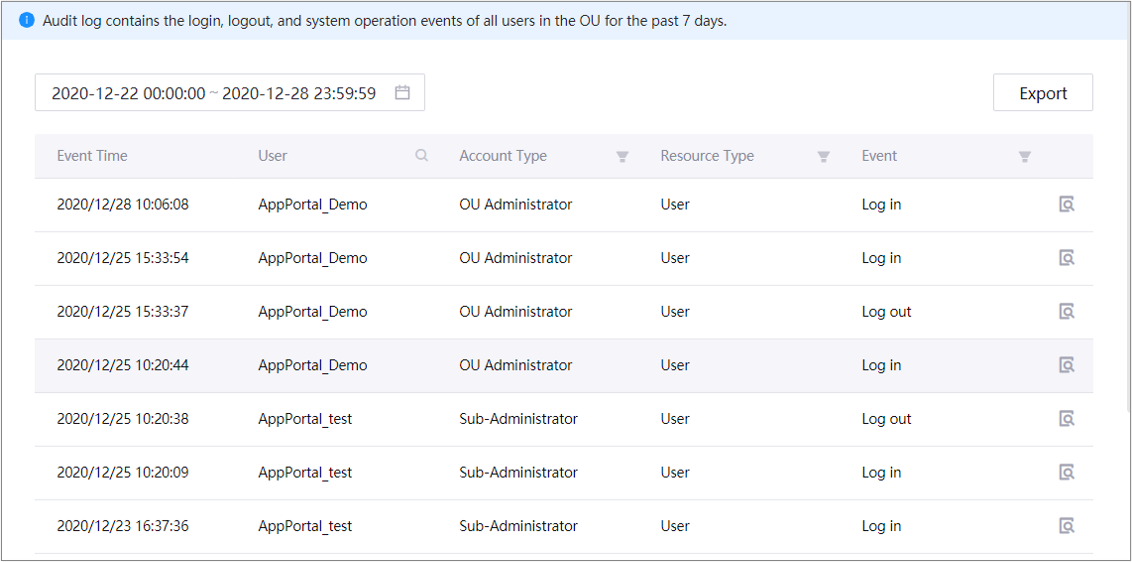
Task: Select the Sub-Administrator cell at 16:37:36 row
Action: point(518,526)
